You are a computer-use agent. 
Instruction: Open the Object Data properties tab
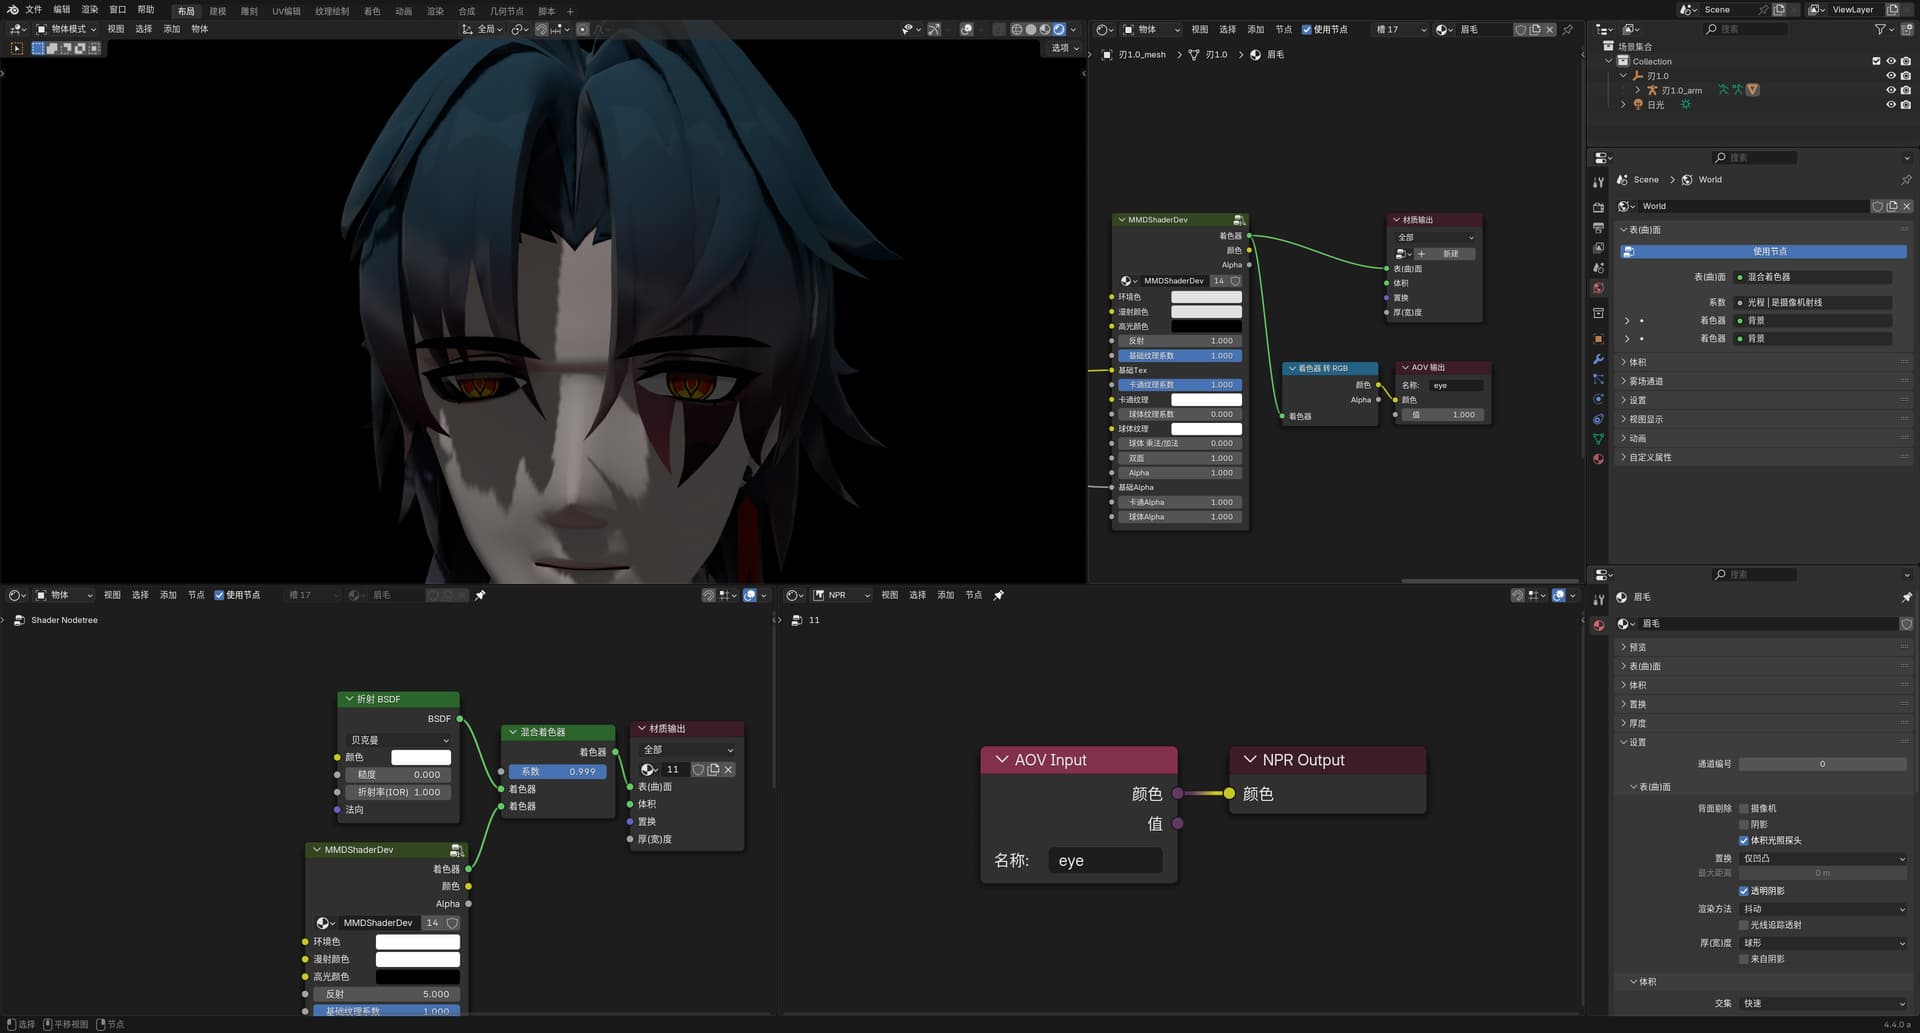coord(1598,439)
